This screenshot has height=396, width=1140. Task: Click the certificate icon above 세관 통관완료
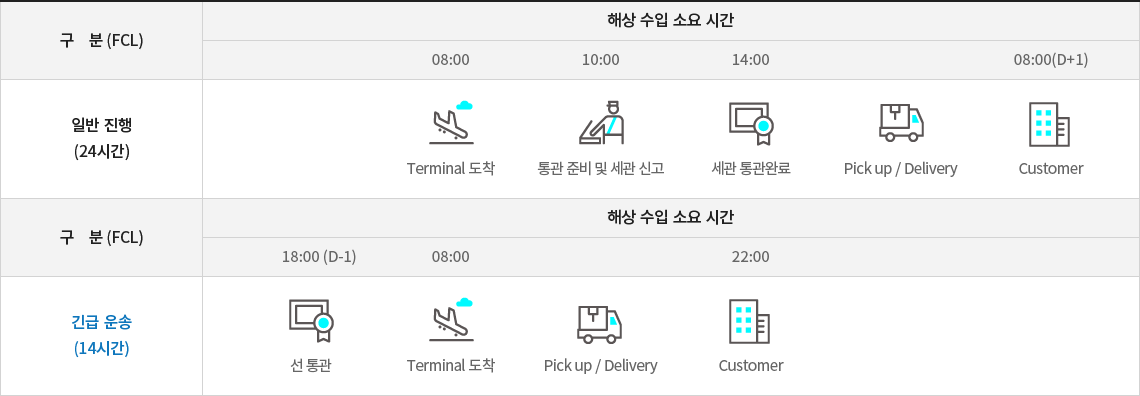pyautogui.click(x=751, y=124)
